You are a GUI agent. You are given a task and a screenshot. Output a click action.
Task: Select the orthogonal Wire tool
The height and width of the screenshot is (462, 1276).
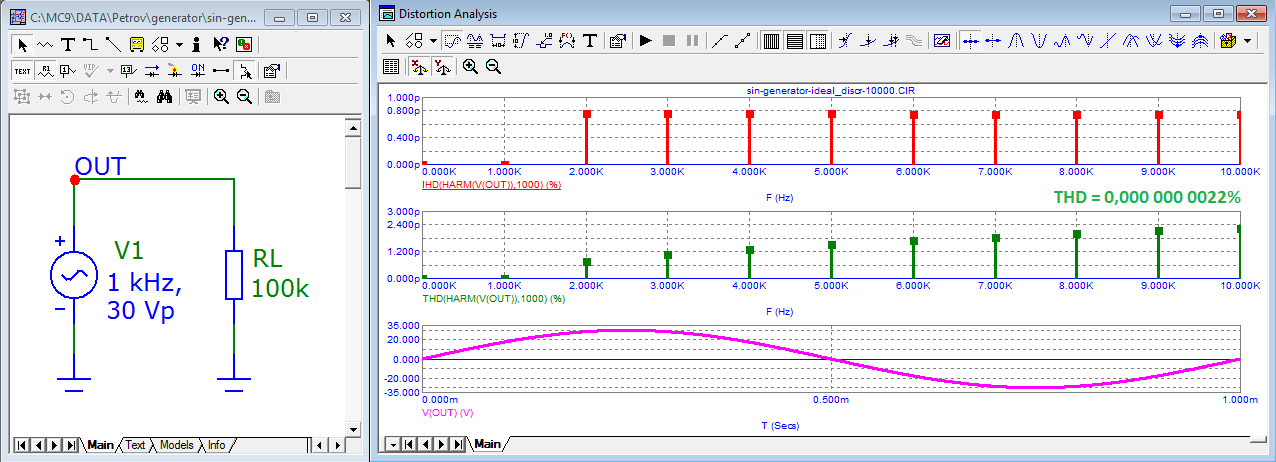(90, 44)
